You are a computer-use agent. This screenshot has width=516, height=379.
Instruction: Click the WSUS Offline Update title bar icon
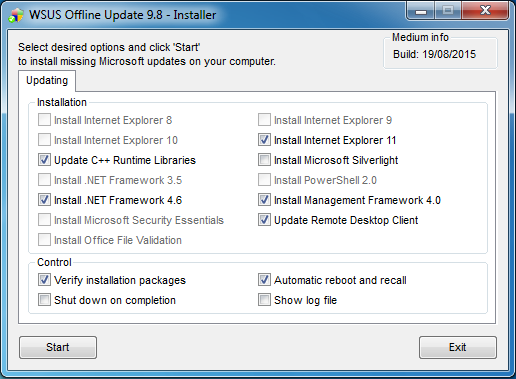(x=16, y=15)
